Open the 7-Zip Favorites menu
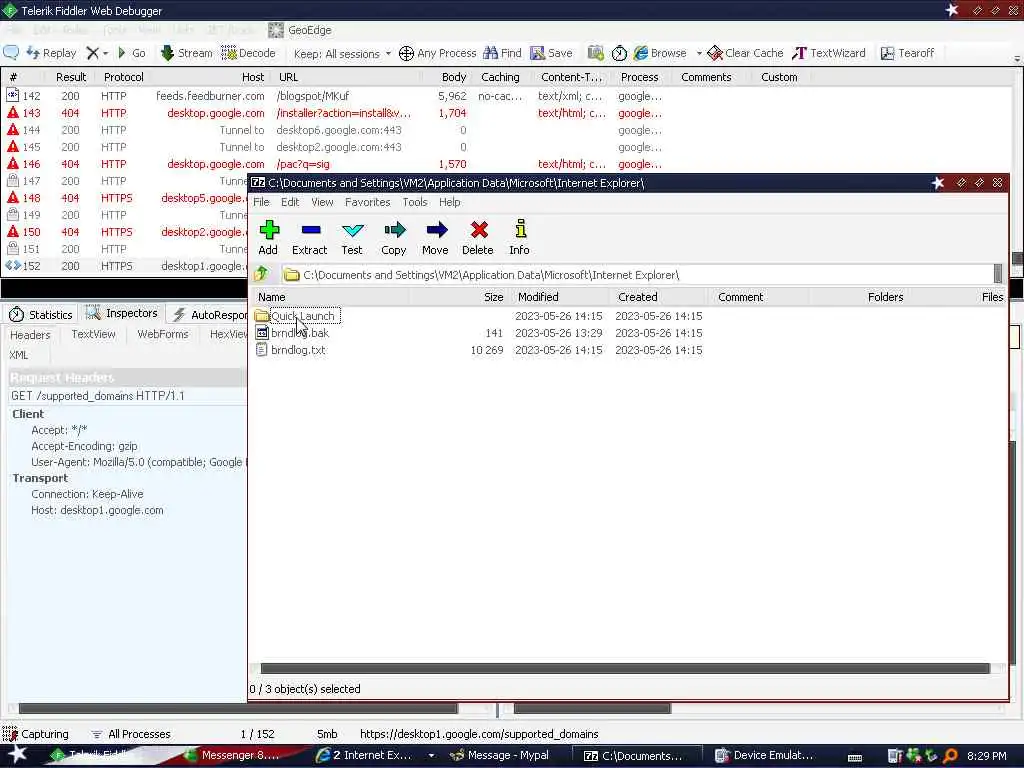The height and width of the screenshot is (768, 1024). pyautogui.click(x=368, y=202)
